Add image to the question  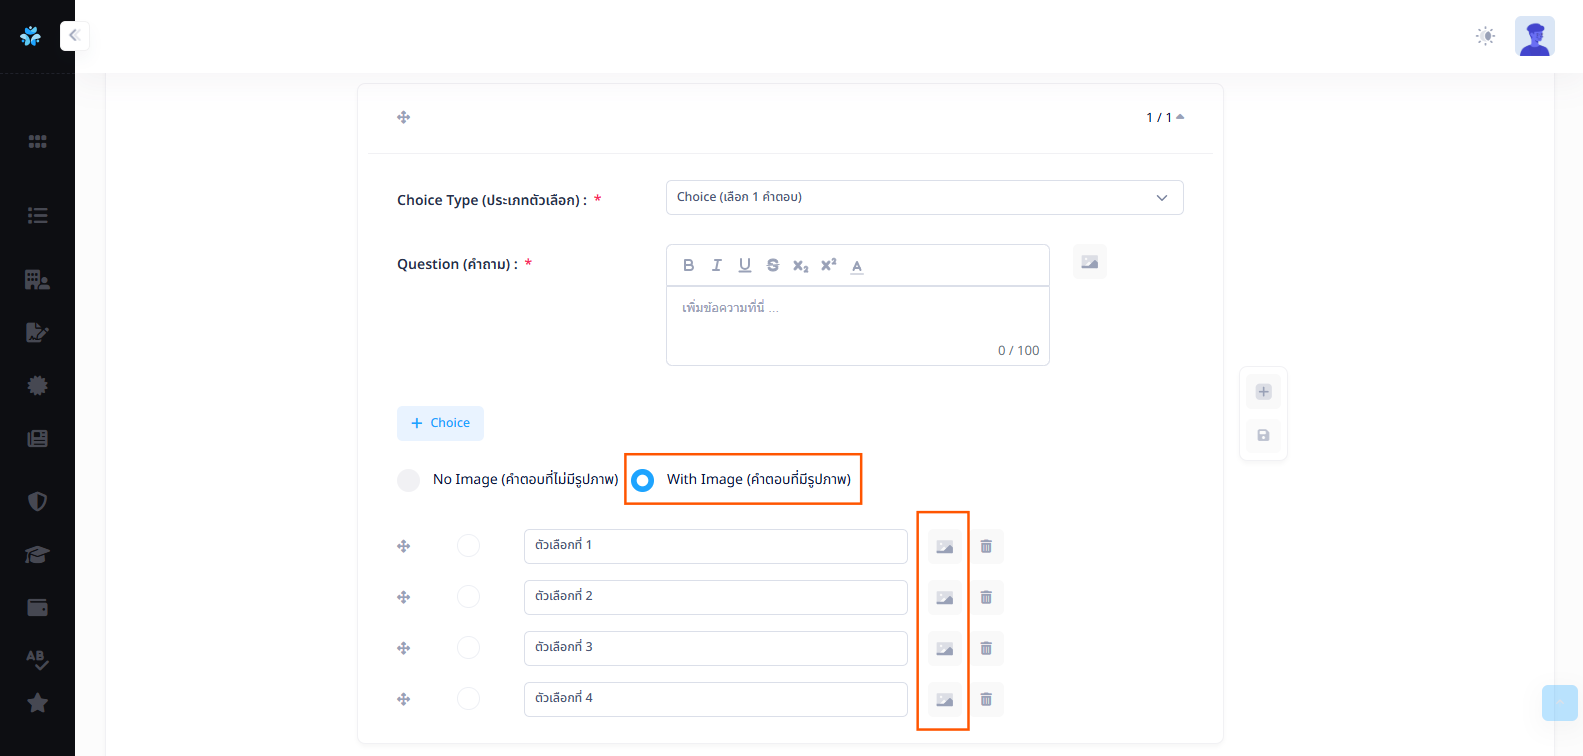coord(1089,262)
